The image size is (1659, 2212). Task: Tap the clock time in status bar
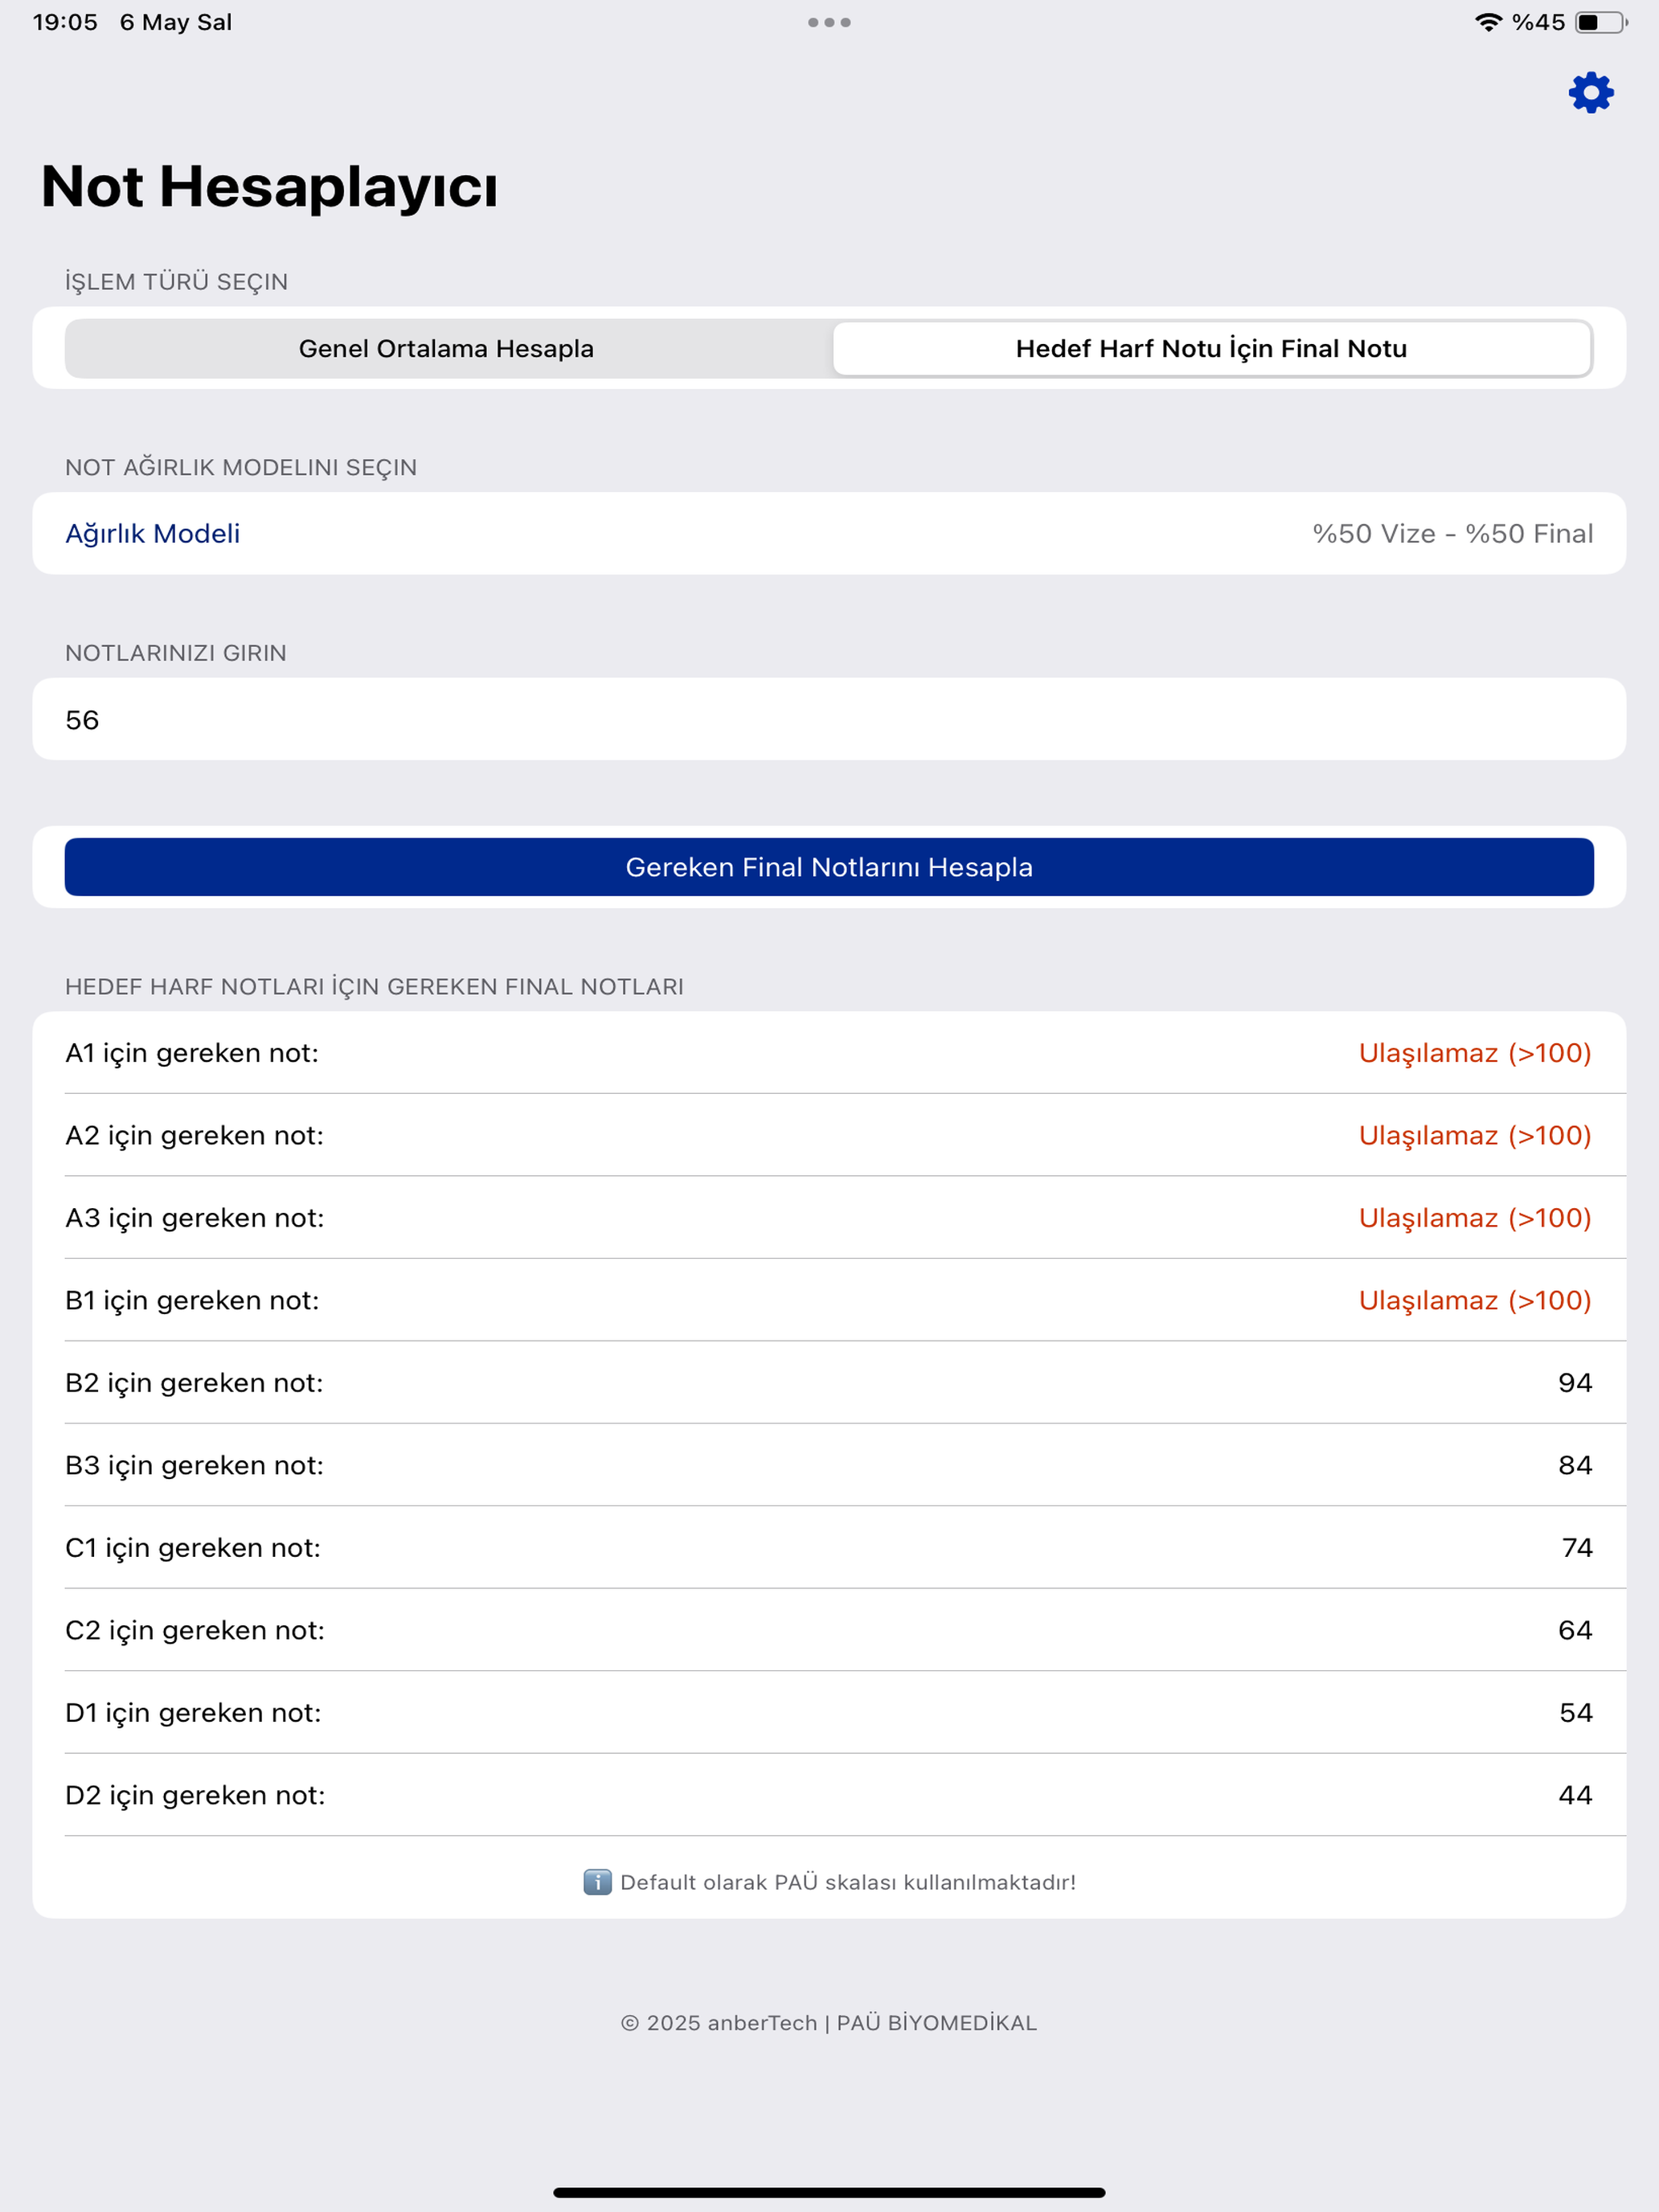point(65,22)
